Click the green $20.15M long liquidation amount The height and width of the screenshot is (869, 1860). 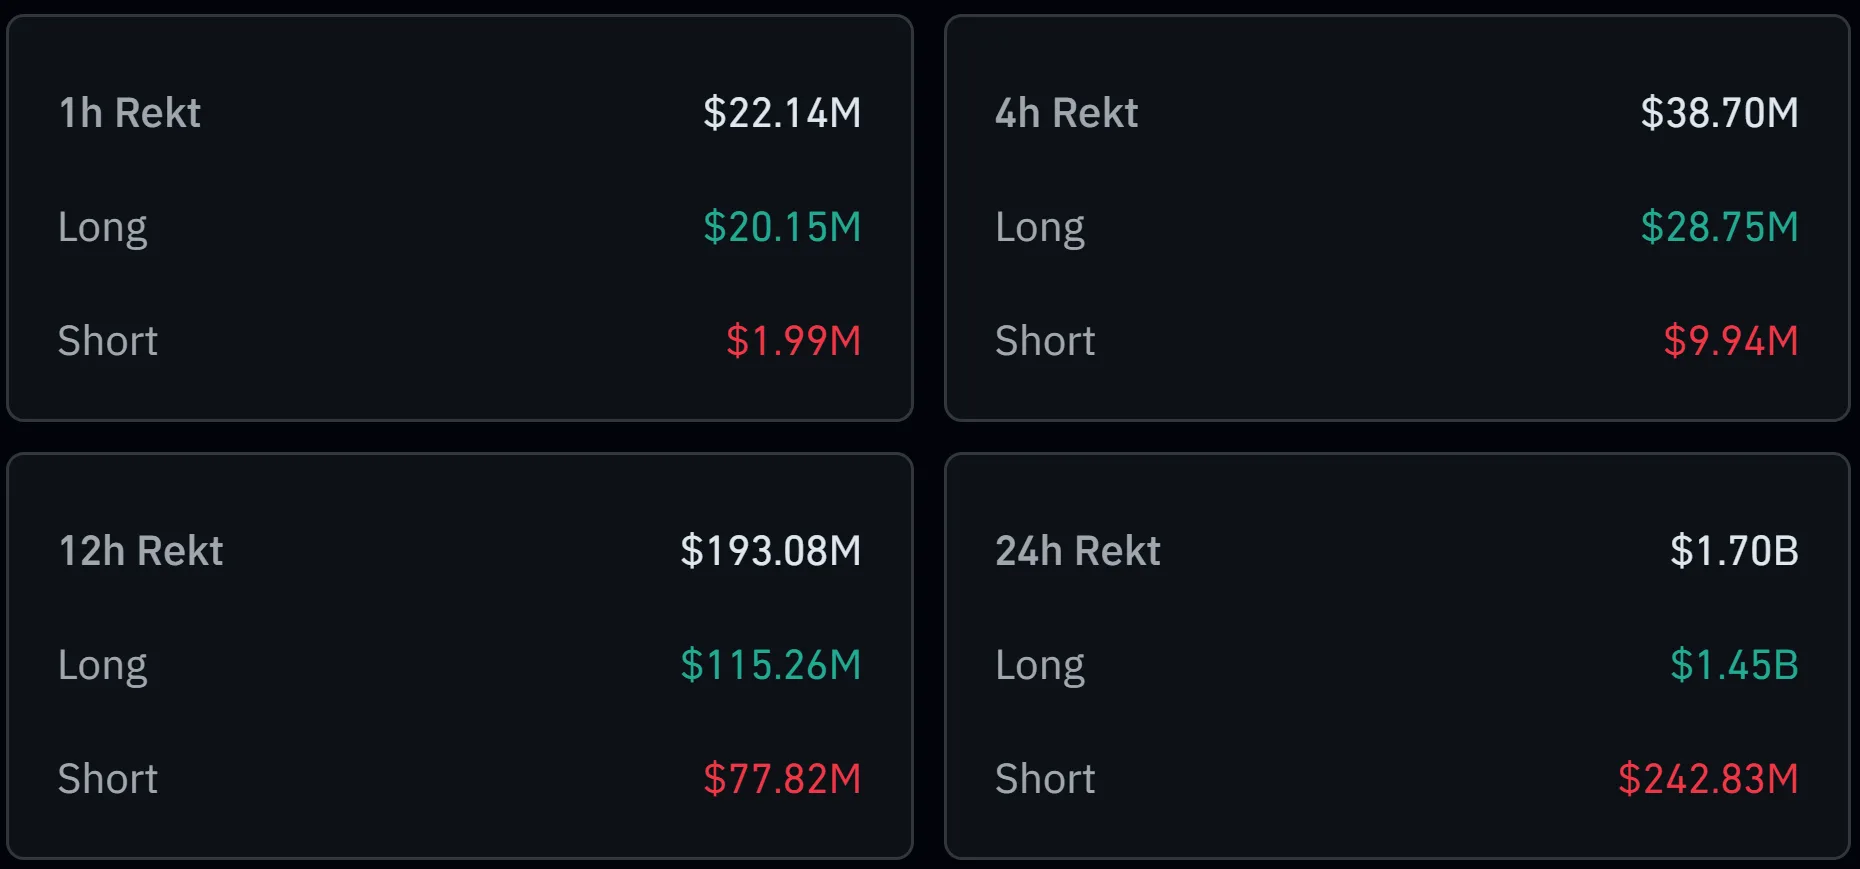pos(782,227)
